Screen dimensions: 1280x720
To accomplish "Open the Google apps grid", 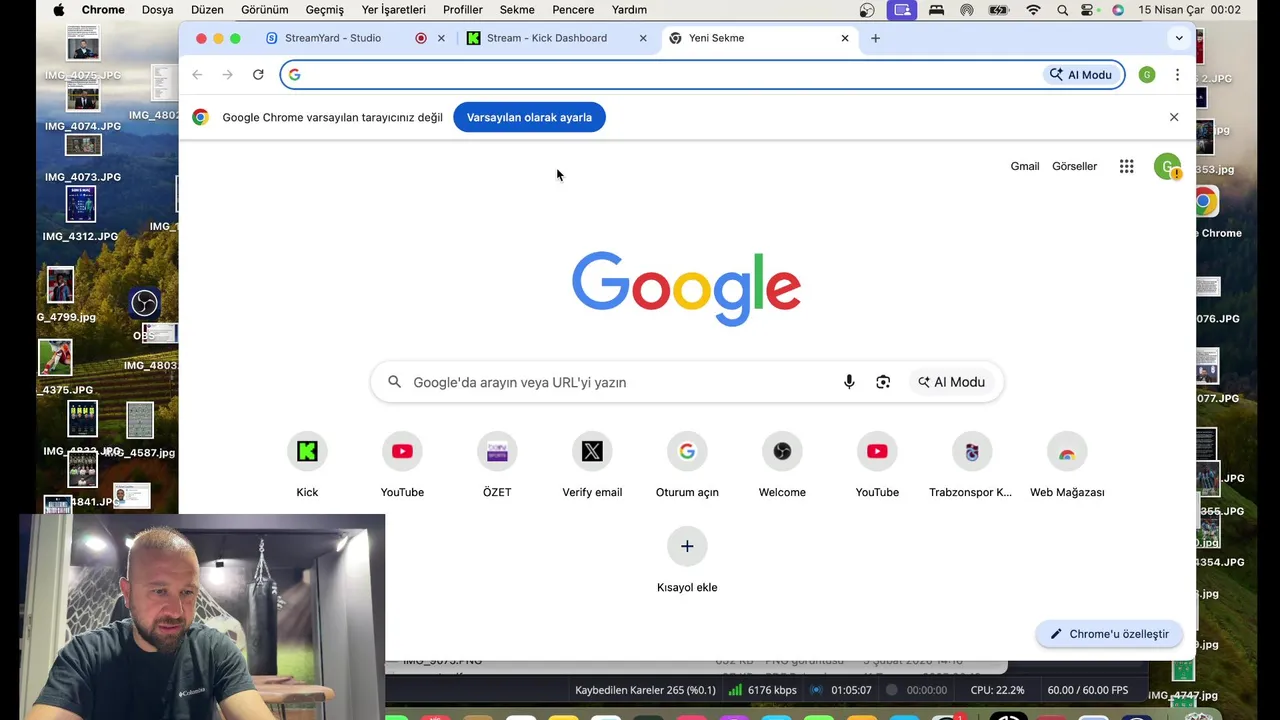I will pyautogui.click(x=1127, y=167).
